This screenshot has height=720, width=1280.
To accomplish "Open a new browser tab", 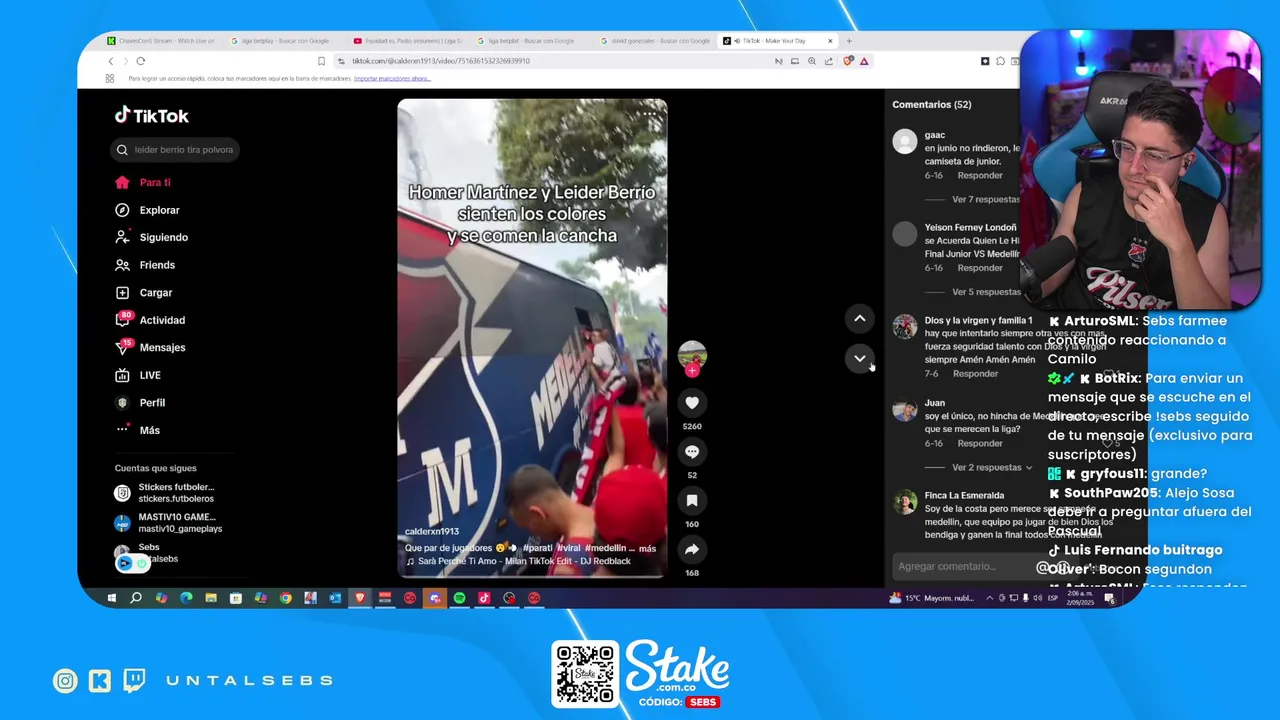I will coord(849,41).
